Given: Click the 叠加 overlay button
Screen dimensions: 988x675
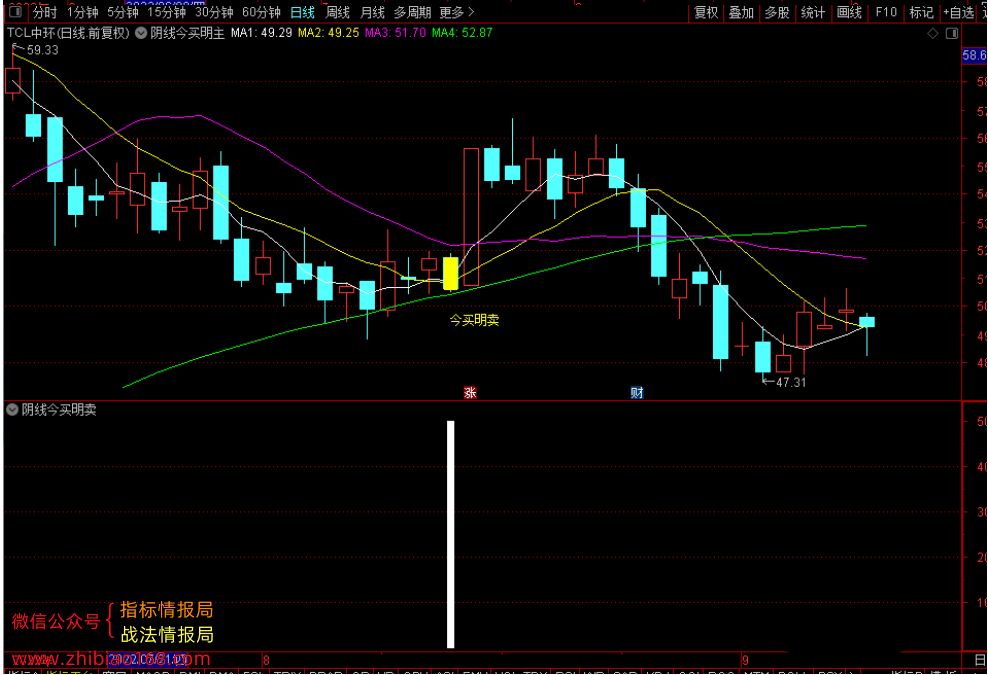Looking at the screenshot, I should point(741,12).
